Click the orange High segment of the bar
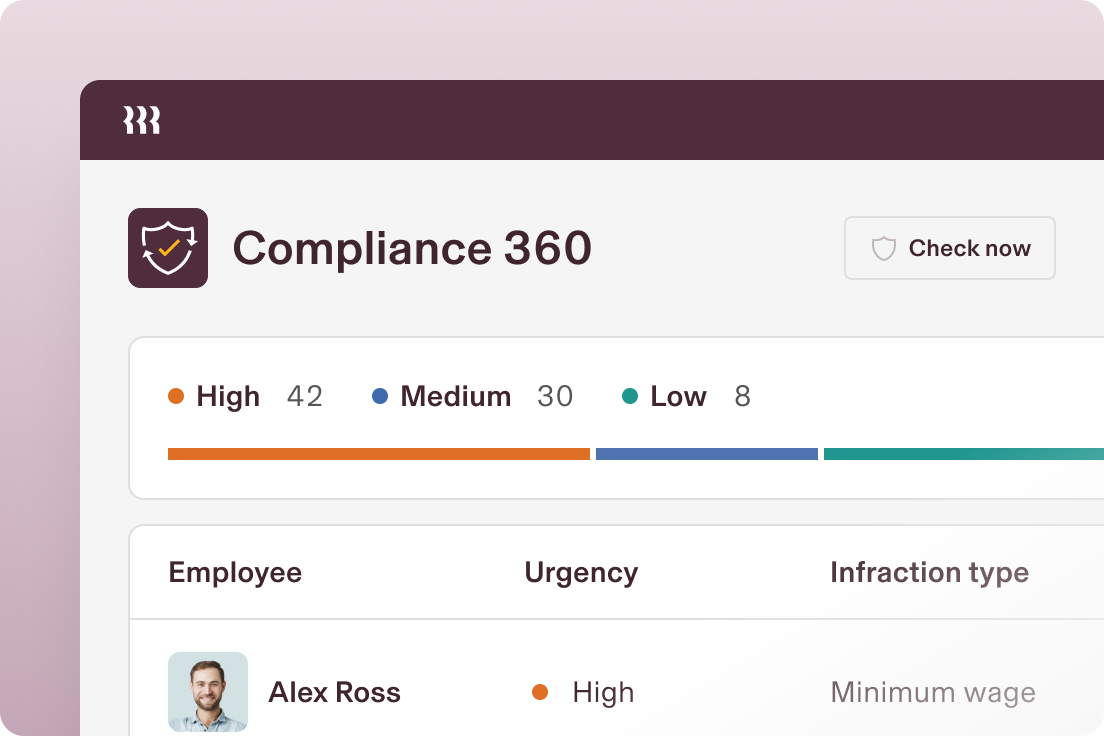The image size is (1104, 736). 379,454
